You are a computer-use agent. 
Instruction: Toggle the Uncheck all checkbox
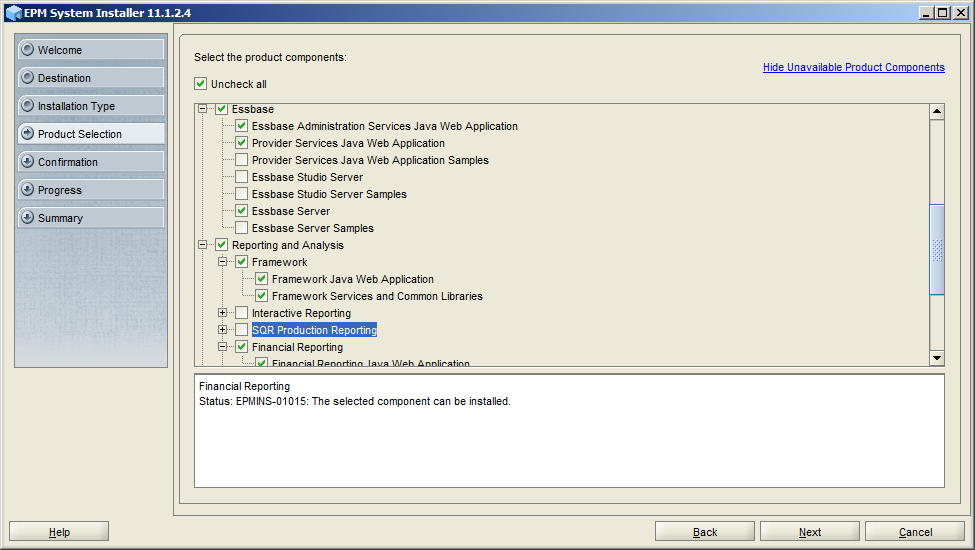(200, 83)
